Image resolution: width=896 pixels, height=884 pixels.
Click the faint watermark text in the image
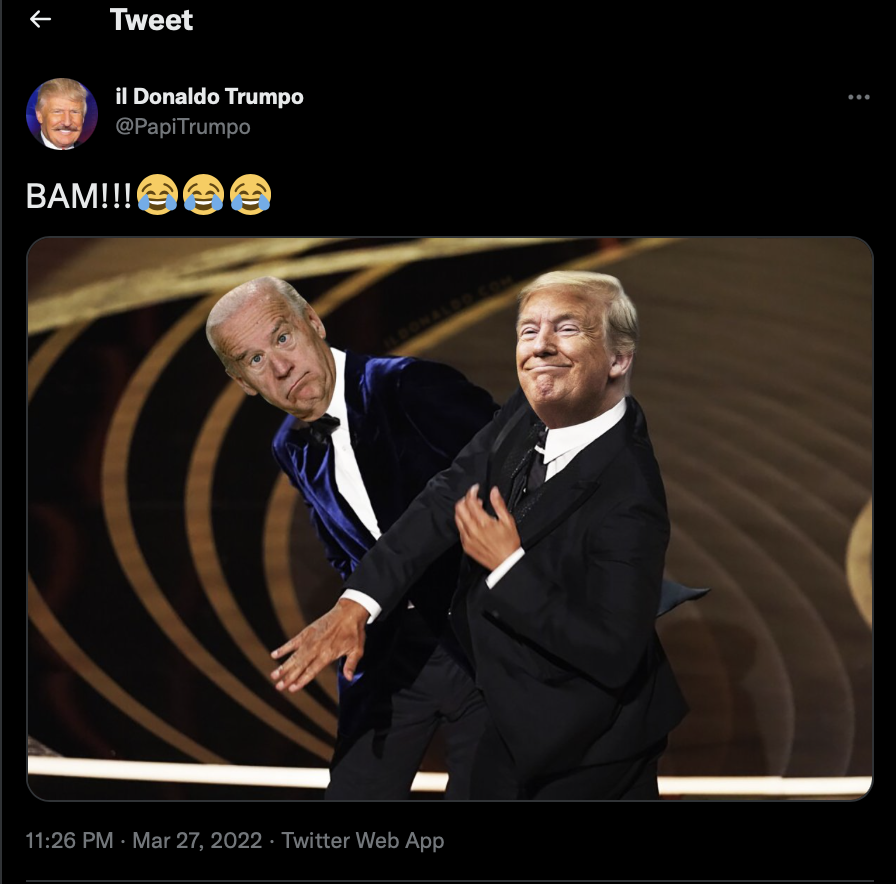447,312
